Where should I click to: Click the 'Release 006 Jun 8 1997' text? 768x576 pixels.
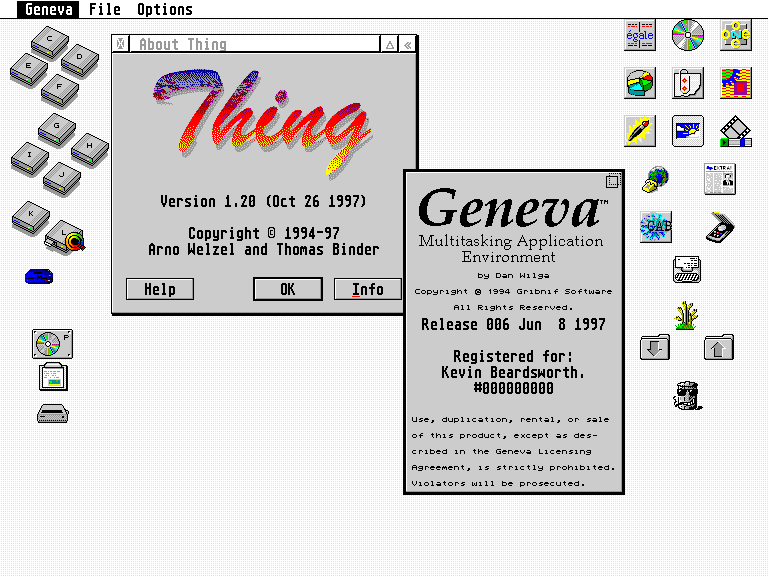click(513, 324)
